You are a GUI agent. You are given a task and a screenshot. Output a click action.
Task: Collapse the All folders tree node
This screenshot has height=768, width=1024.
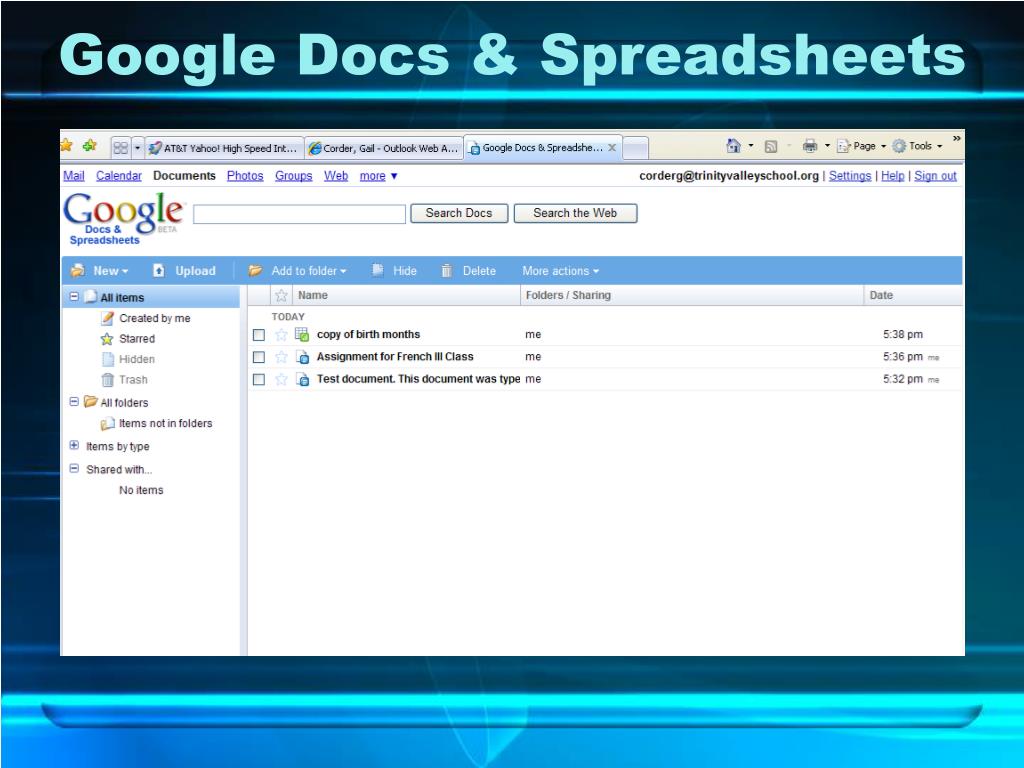click(74, 402)
